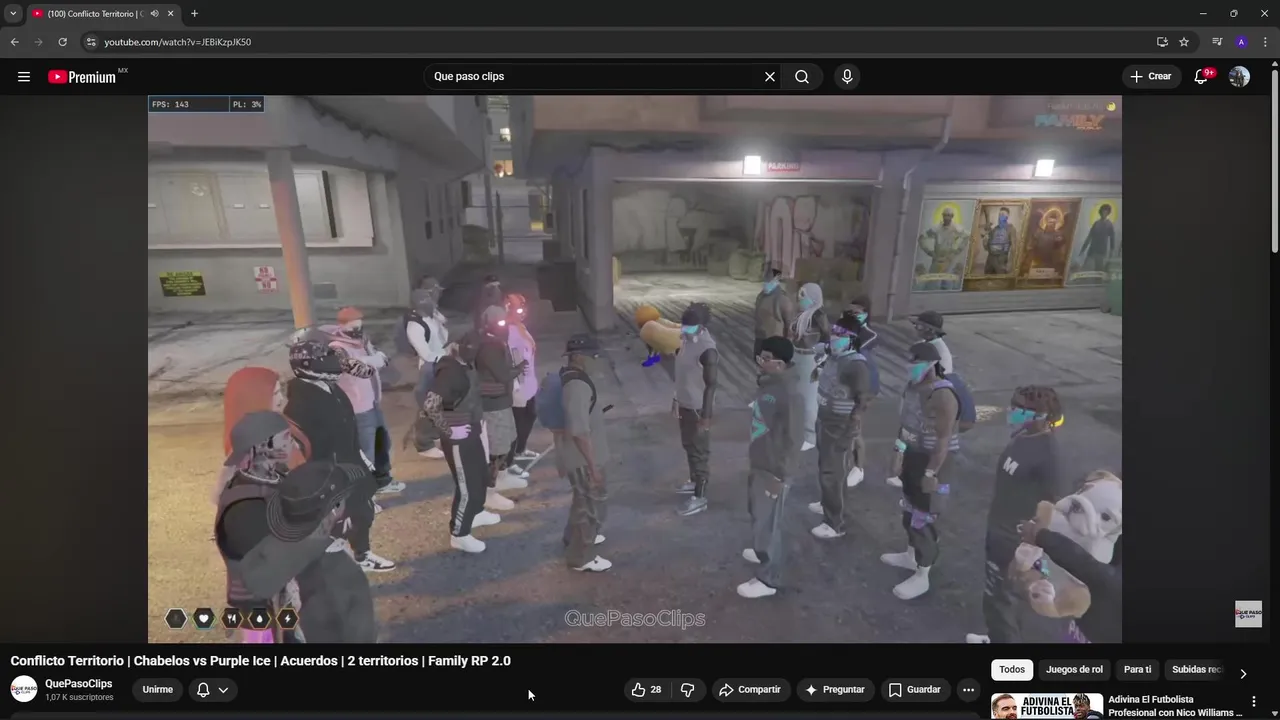Open the QuePasoClips channel avatar

pyautogui.click(x=24, y=689)
